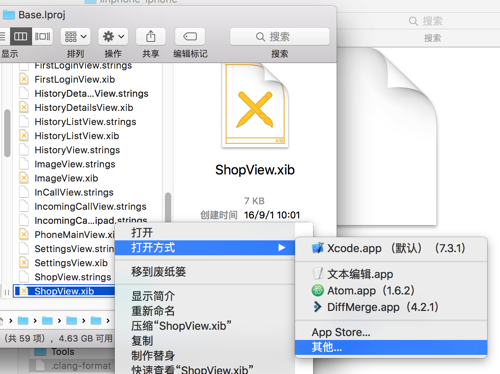The width and height of the screenshot is (500, 374).
Task: Click the document icon beside InCallView.strings
Action: tap(24, 193)
